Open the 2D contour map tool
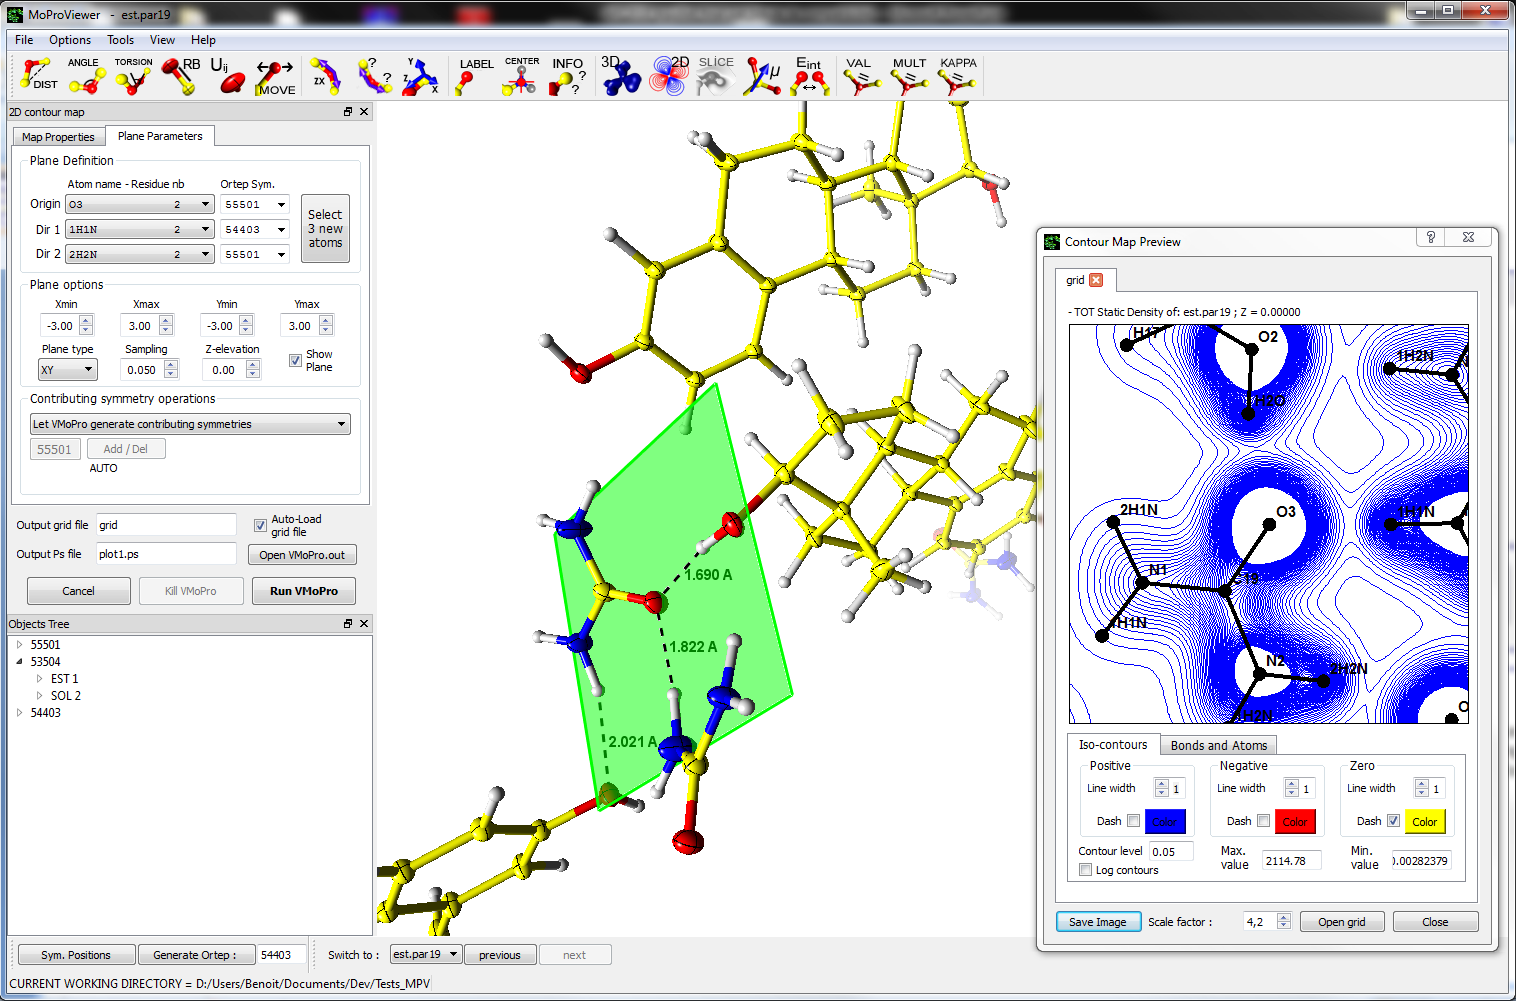 pos(669,76)
